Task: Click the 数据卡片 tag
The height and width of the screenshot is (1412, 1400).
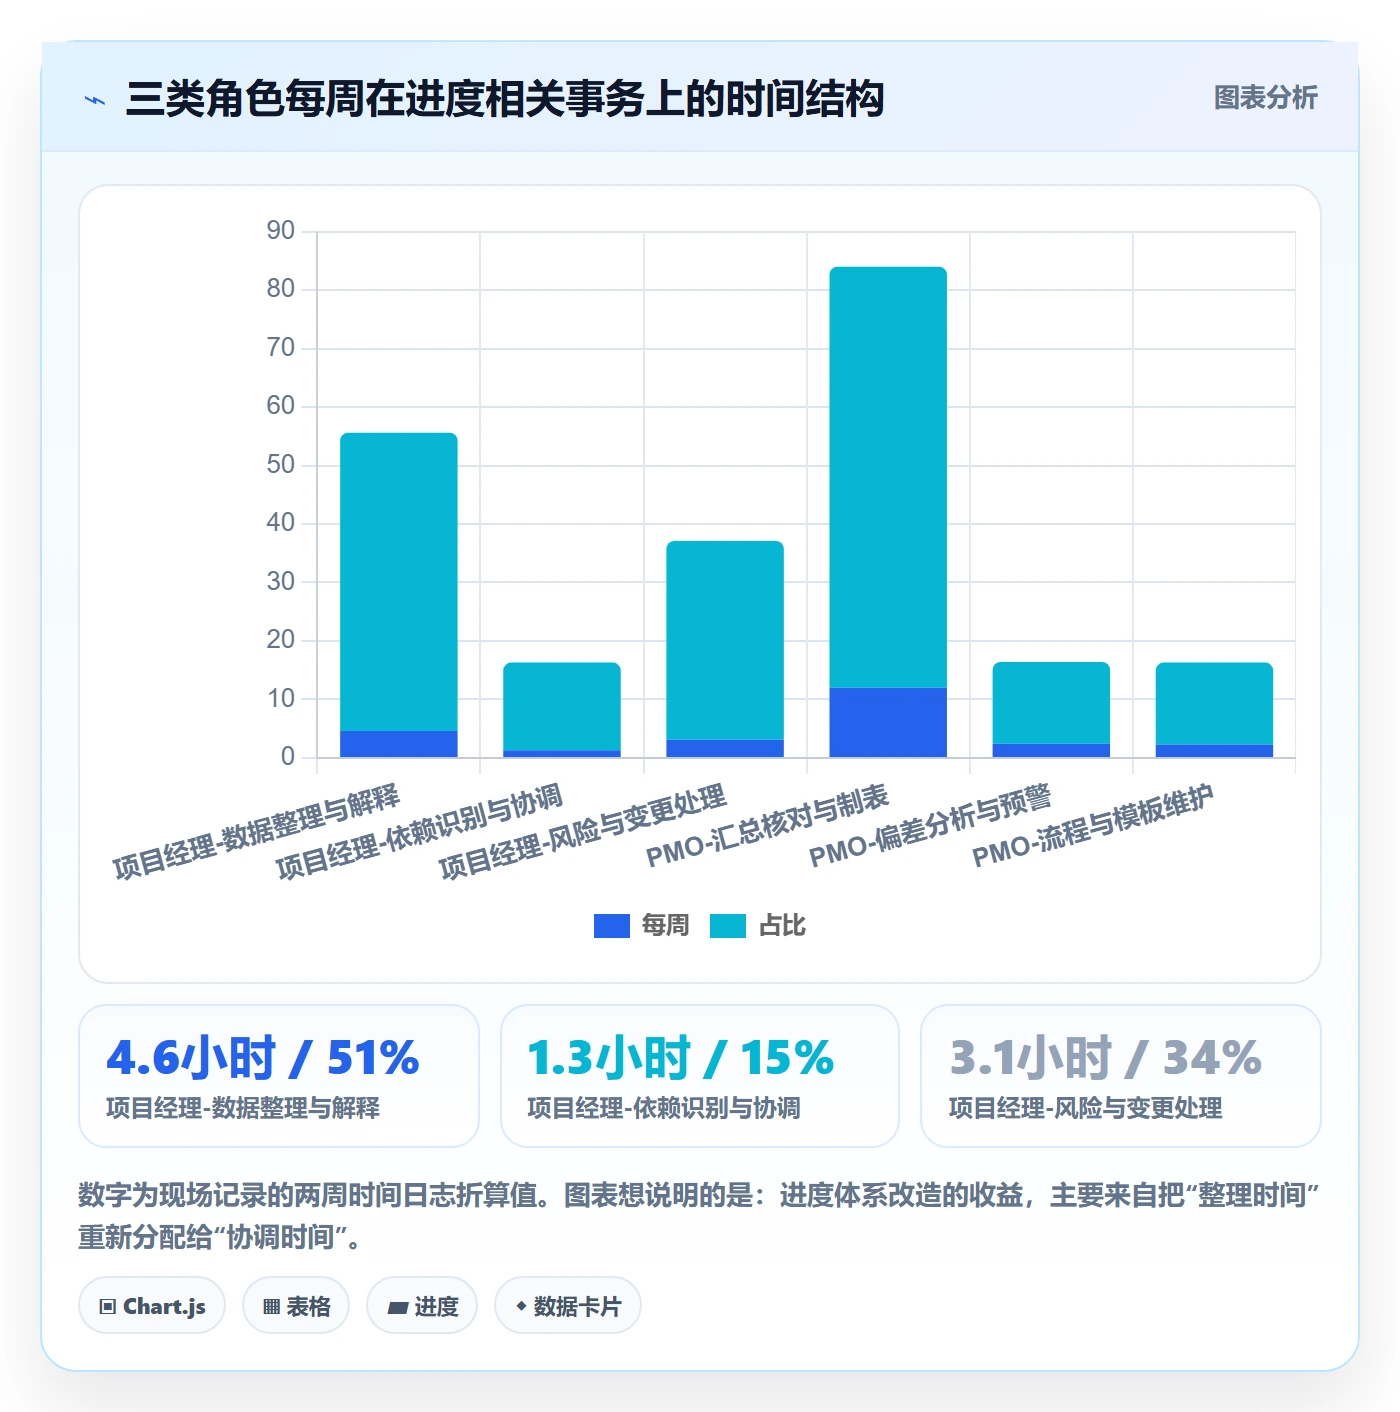Action: pyautogui.click(x=568, y=1306)
